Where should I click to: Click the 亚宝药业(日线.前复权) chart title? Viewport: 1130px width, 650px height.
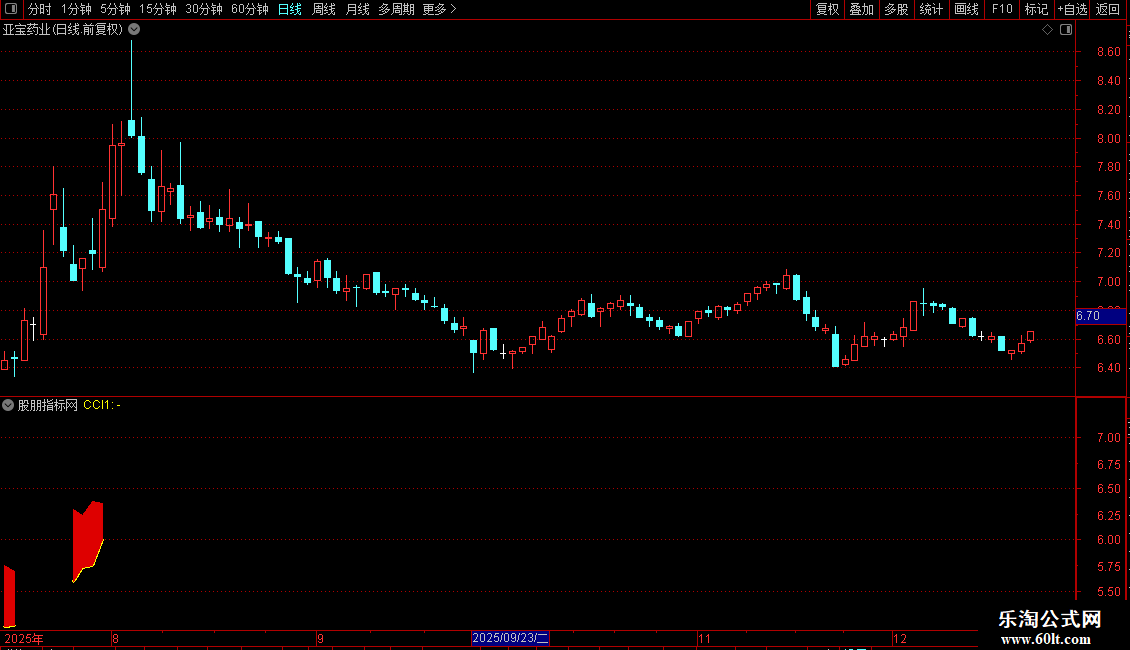click(63, 30)
